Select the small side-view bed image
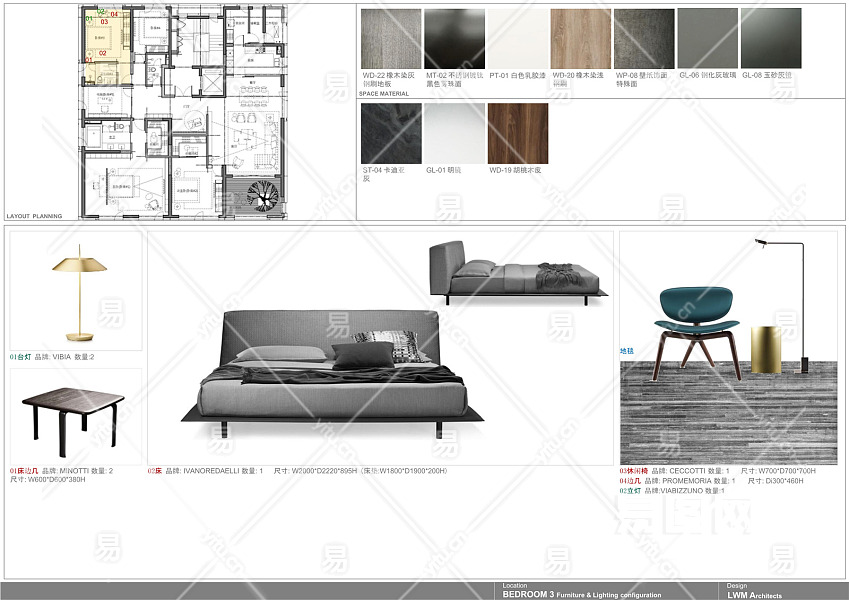Image resolution: width=849 pixels, height=600 pixels. coord(518,272)
